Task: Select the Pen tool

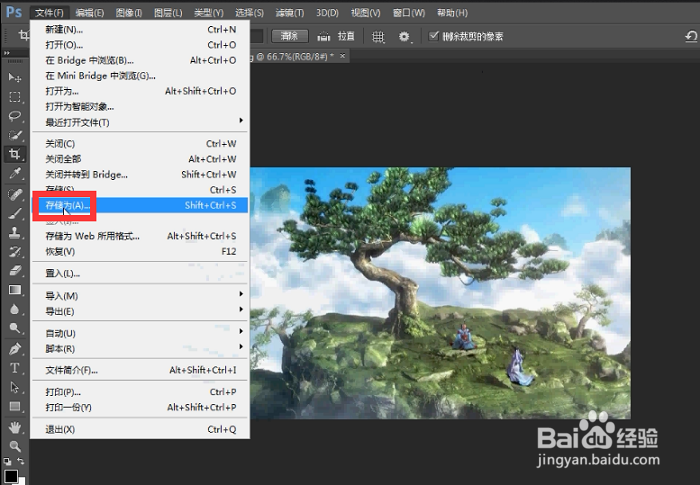Action: tap(15, 348)
